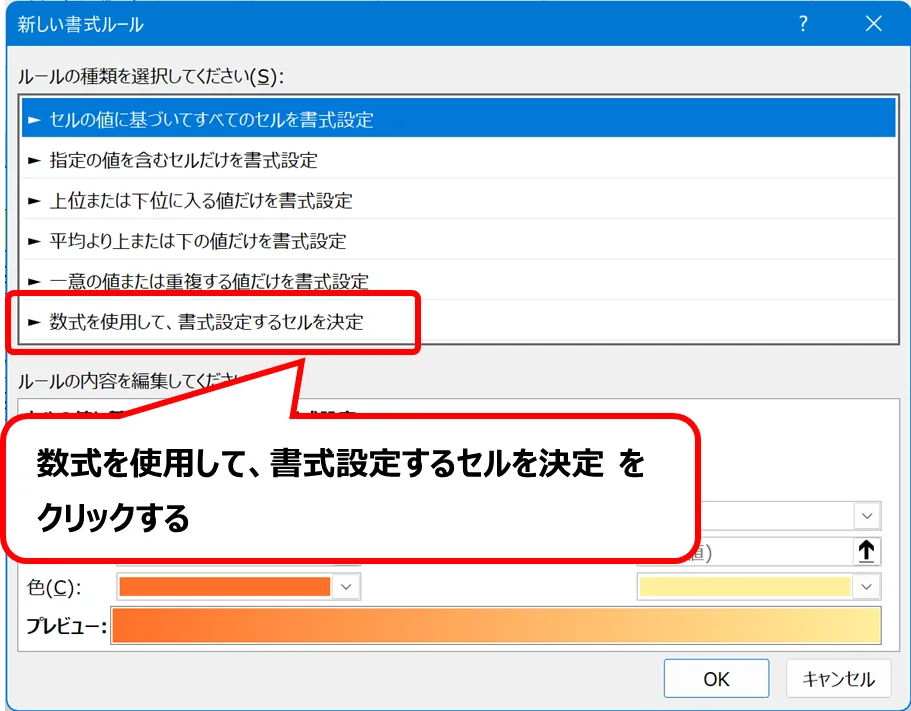Screen dimensions: 911x711
Task: Pick 上位または下位に入る値だけを書式設定
Action: [201, 200]
